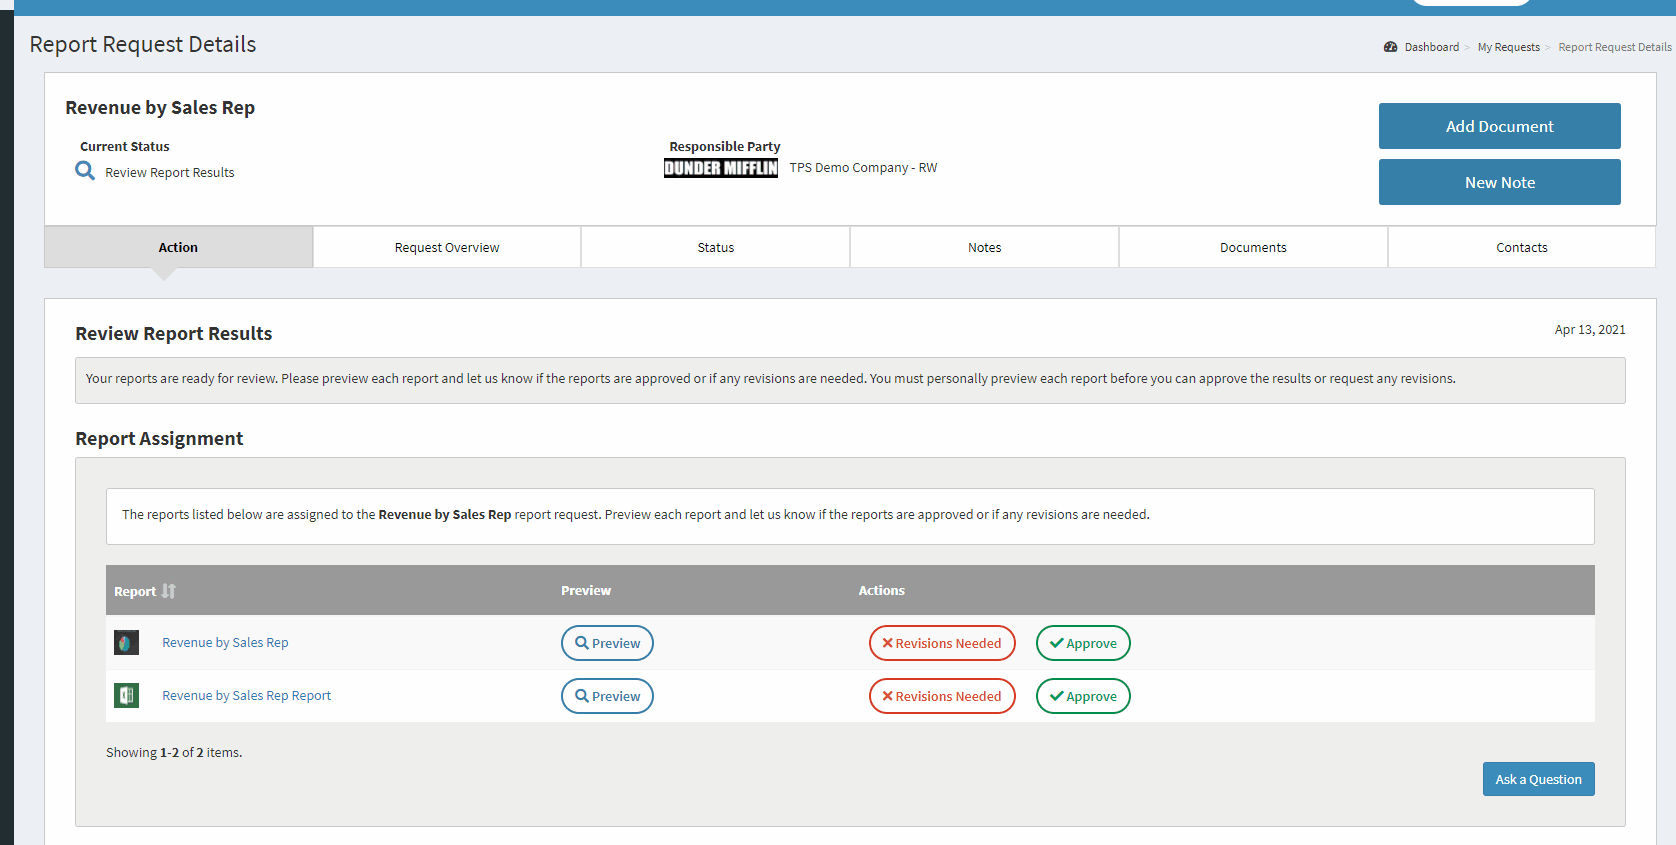Open My Requests breadcrumb link
The image size is (1676, 845).
click(x=1508, y=47)
